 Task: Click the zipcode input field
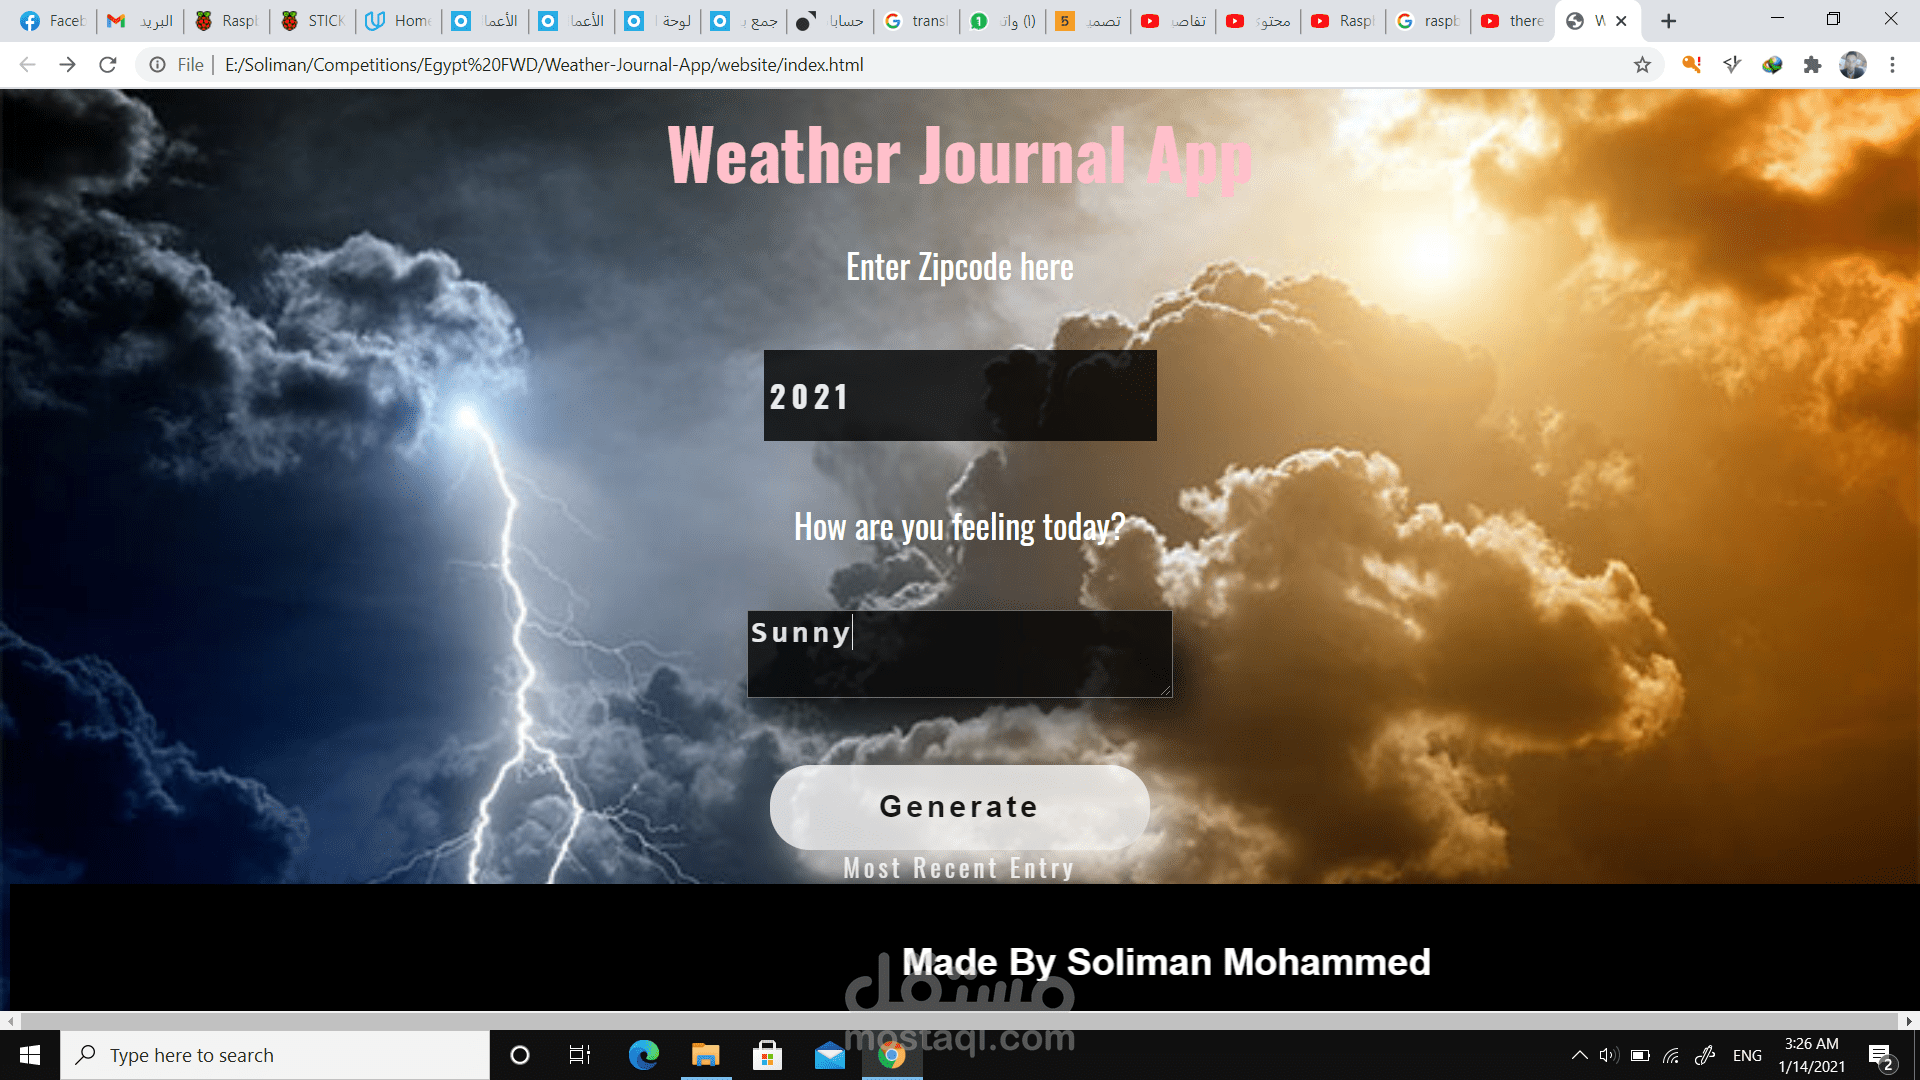959,396
